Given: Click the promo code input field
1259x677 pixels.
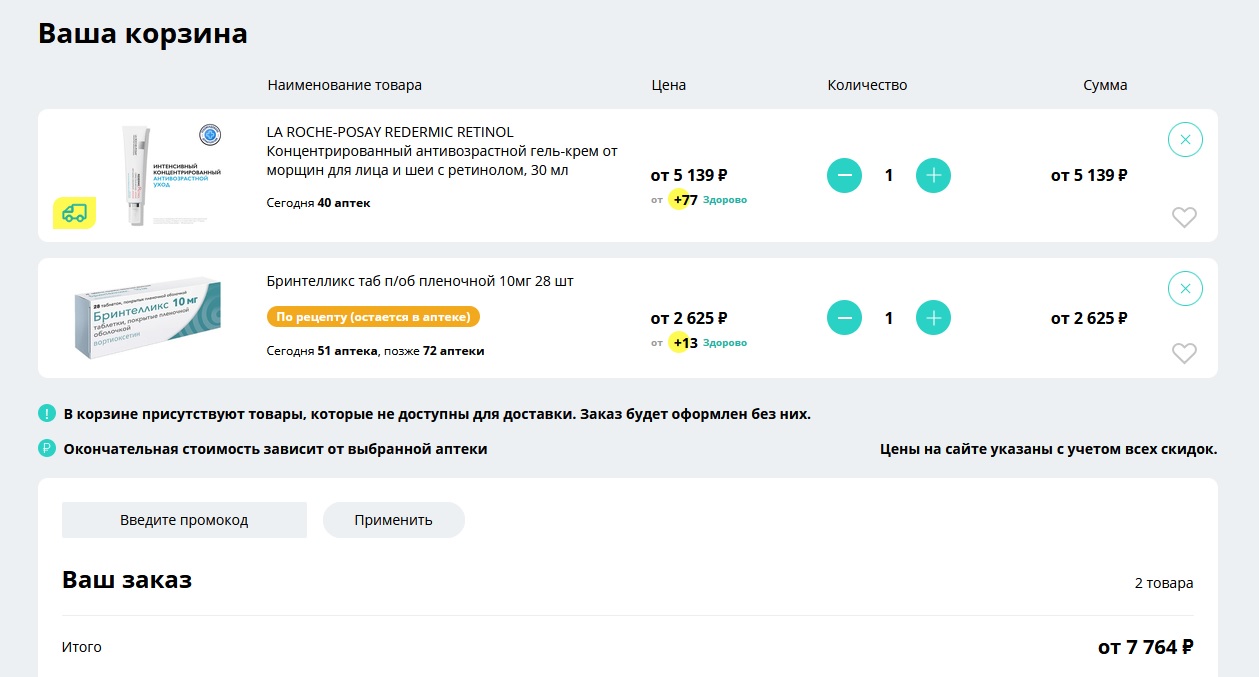Looking at the screenshot, I should pyautogui.click(x=184, y=520).
